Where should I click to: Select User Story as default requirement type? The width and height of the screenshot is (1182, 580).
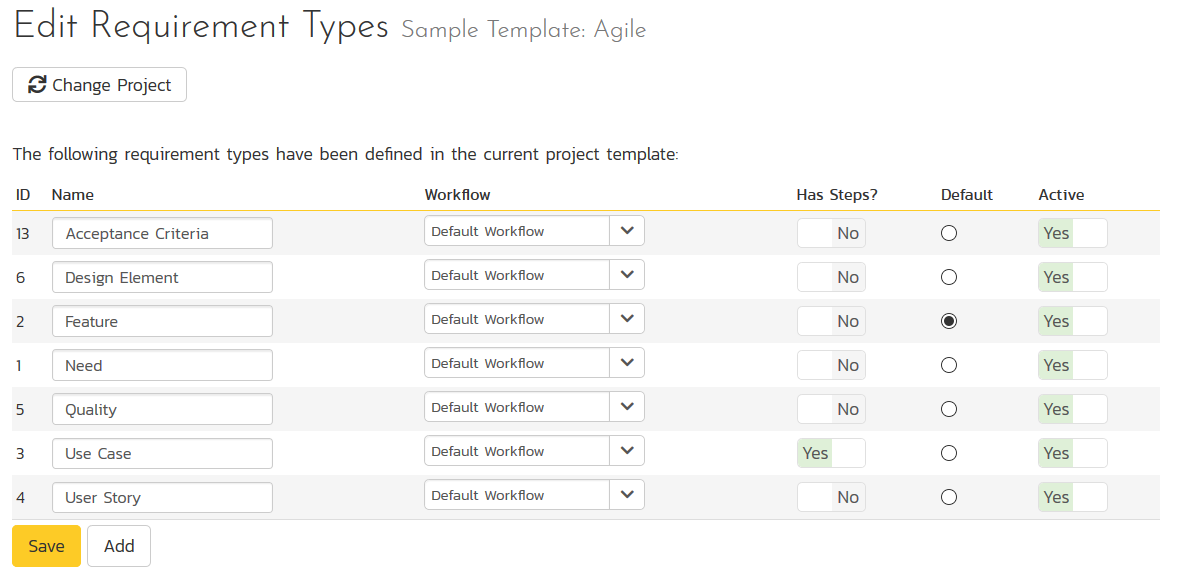(949, 497)
